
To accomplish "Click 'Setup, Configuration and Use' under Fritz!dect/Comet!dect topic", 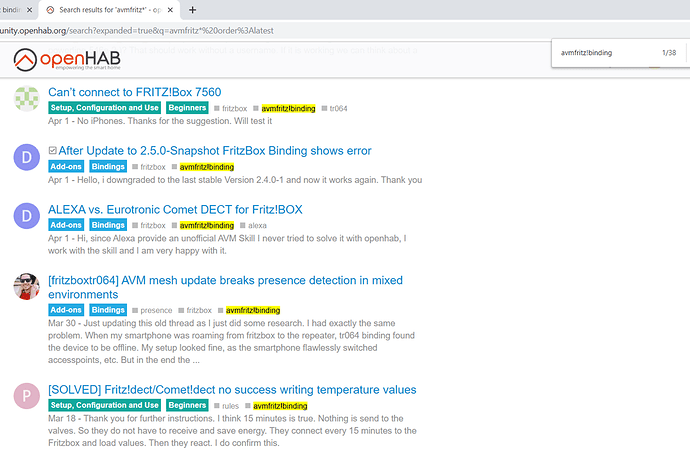I will point(104,405).
